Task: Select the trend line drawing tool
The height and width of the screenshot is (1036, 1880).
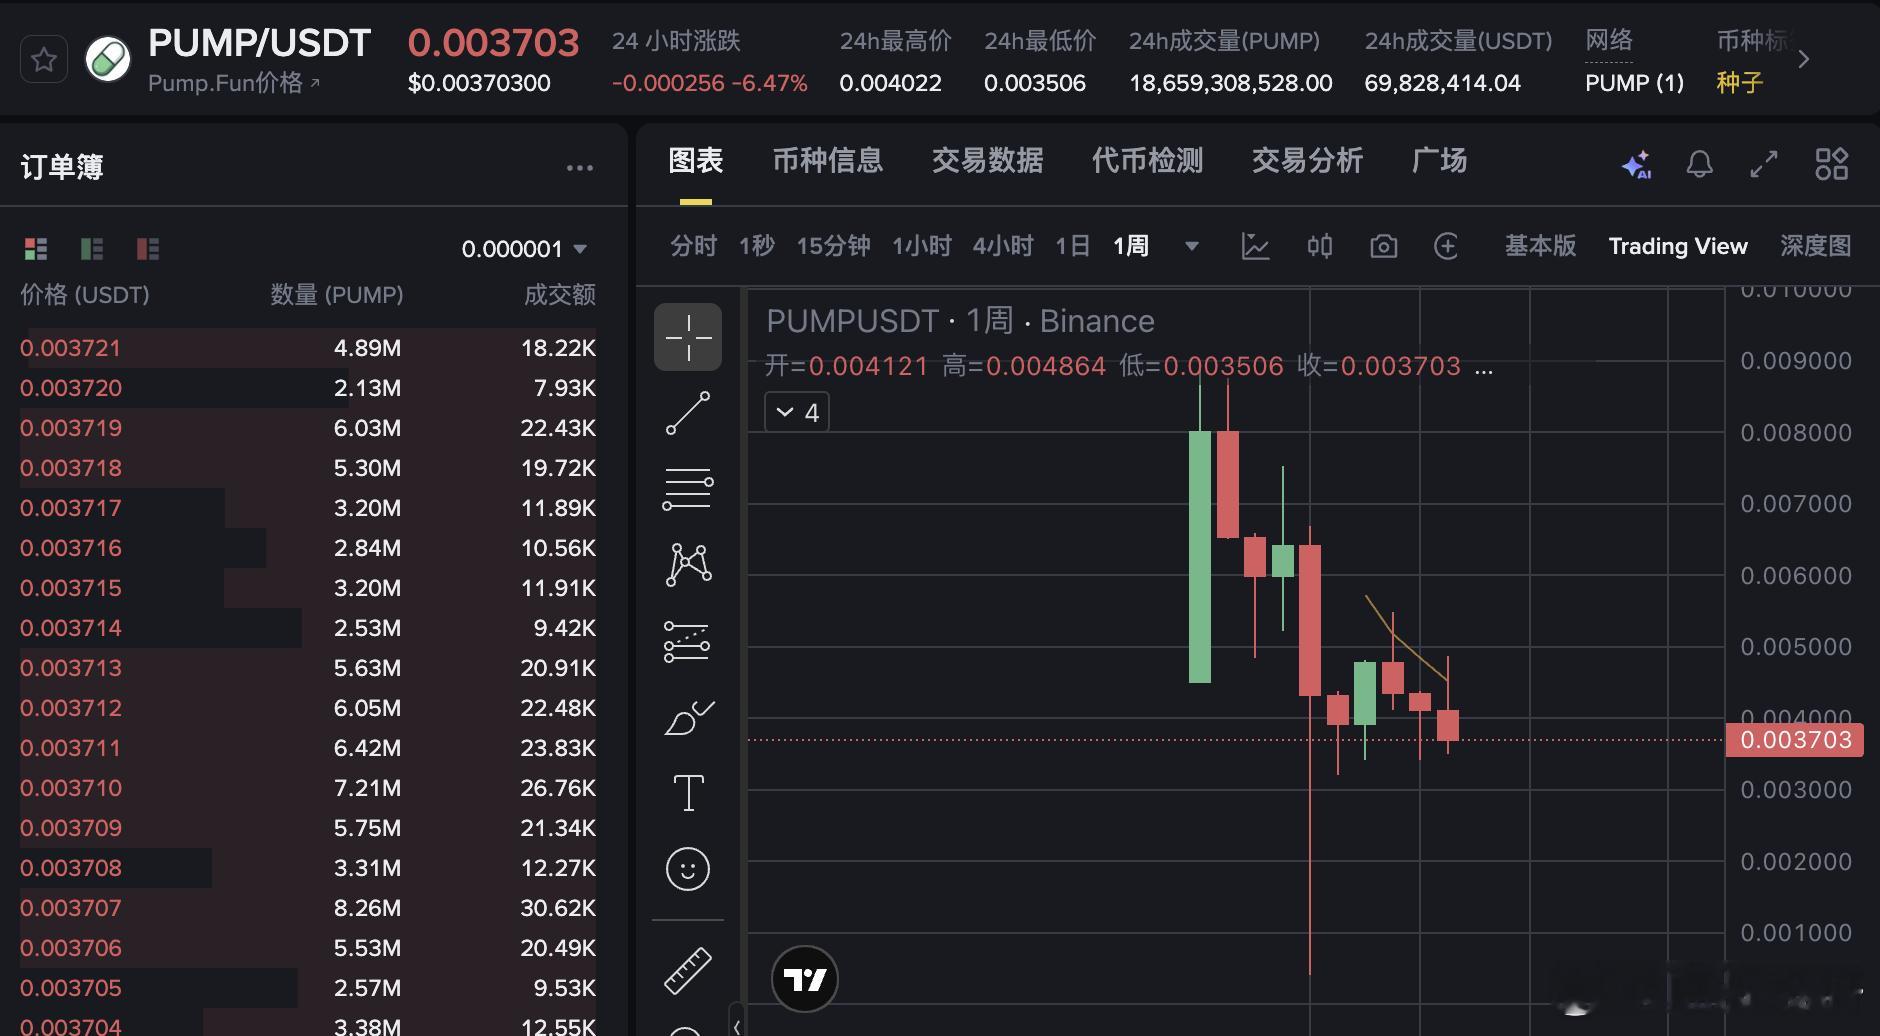Action: pyautogui.click(x=688, y=415)
